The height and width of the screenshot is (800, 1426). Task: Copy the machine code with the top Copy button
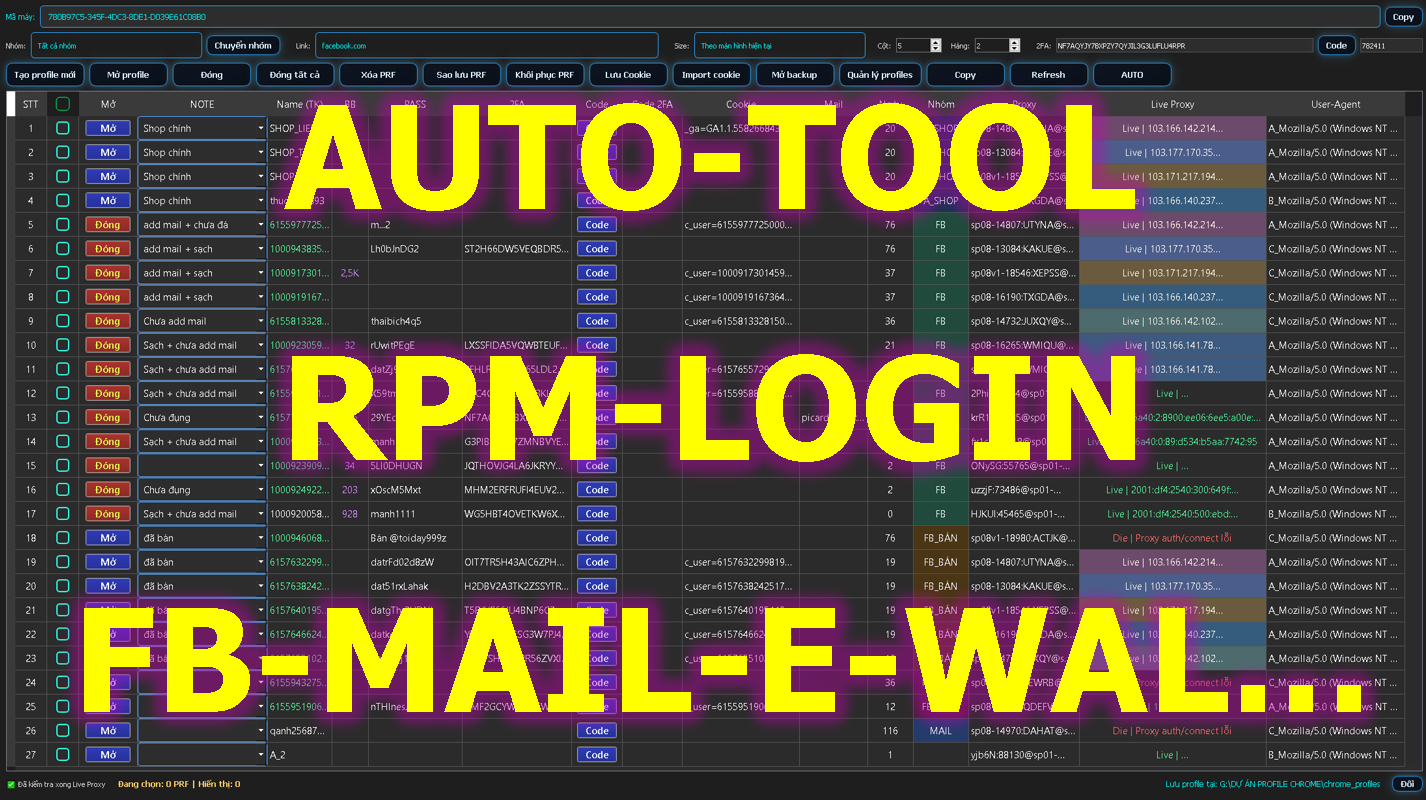tap(1403, 17)
